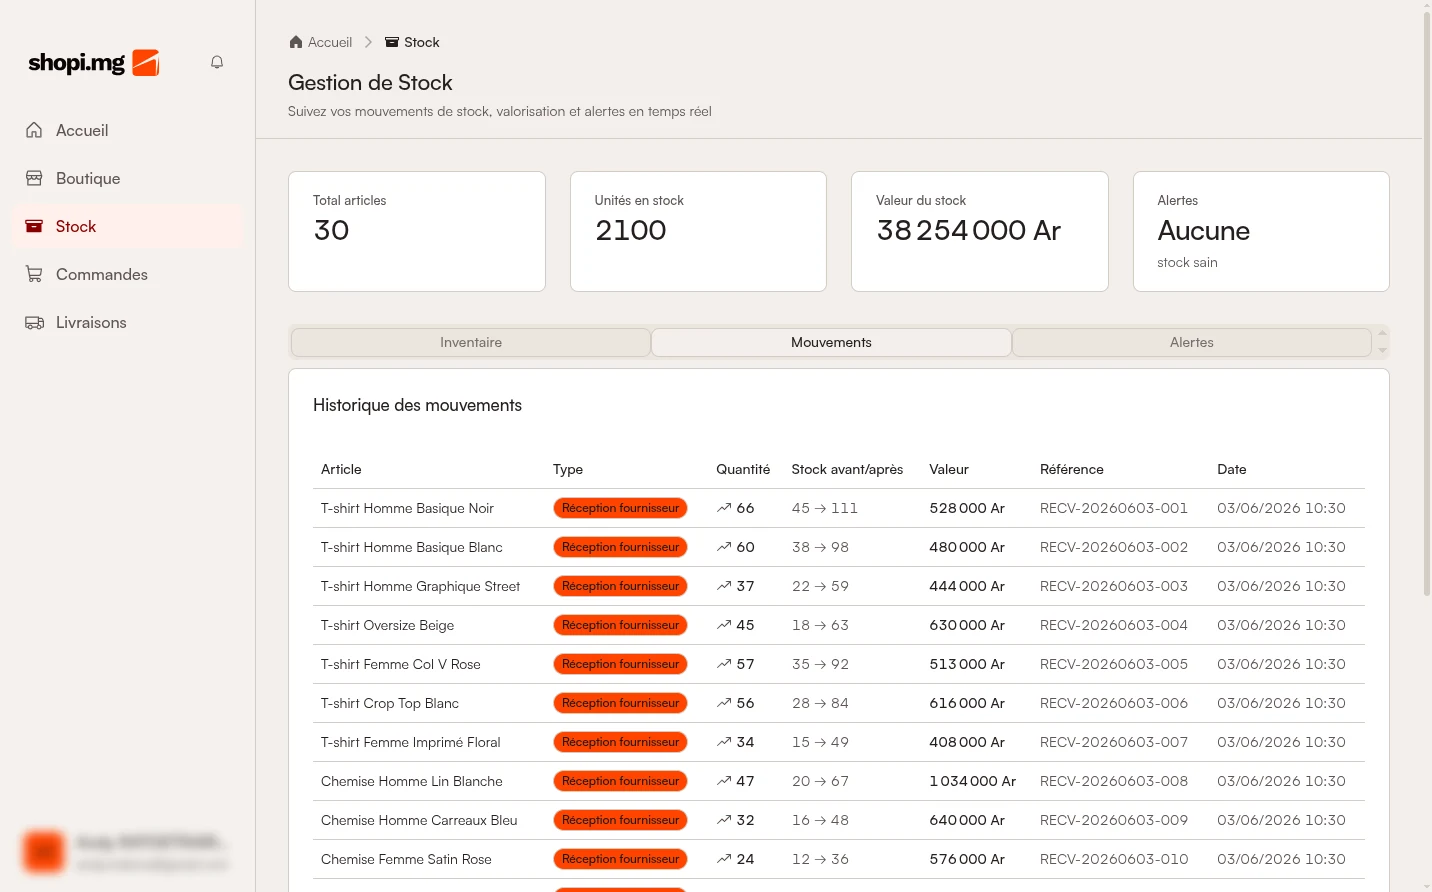Click the Accueil home icon in sidebar
The image size is (1432, 892).
point(34,130)
